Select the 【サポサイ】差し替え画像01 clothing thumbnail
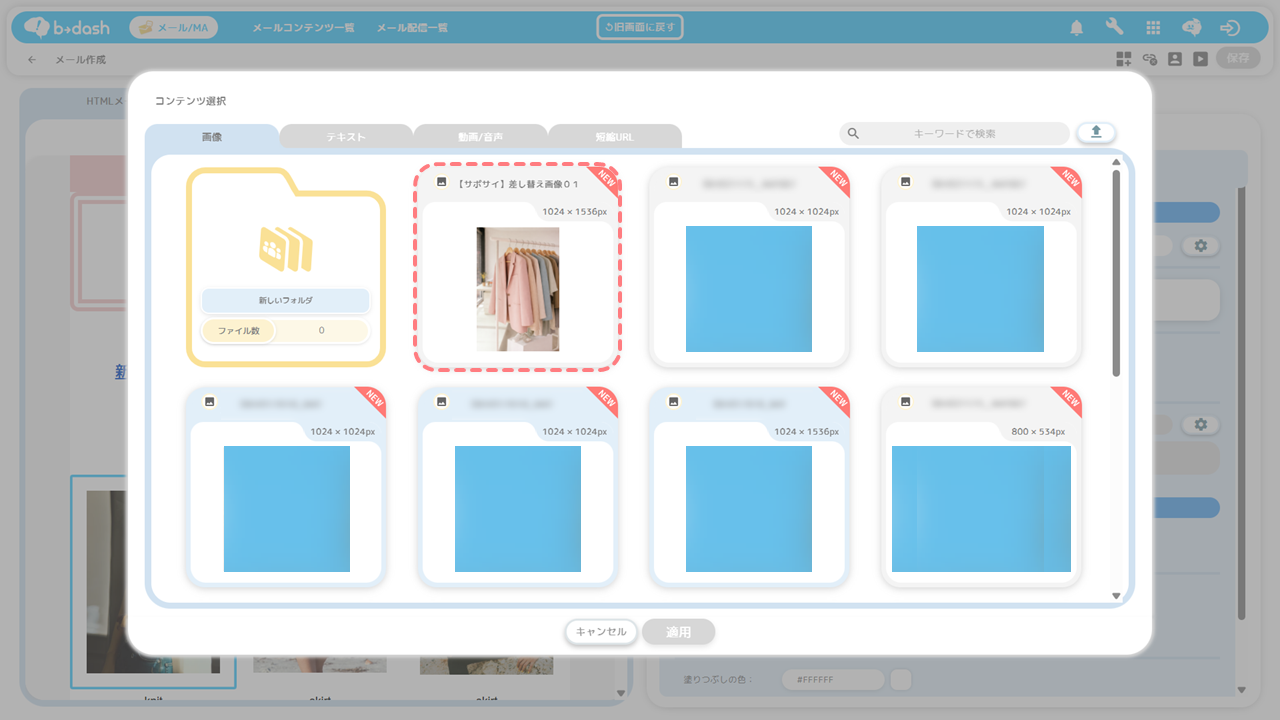The width and height of the screenshot is (1280, 720). [518, 289]
